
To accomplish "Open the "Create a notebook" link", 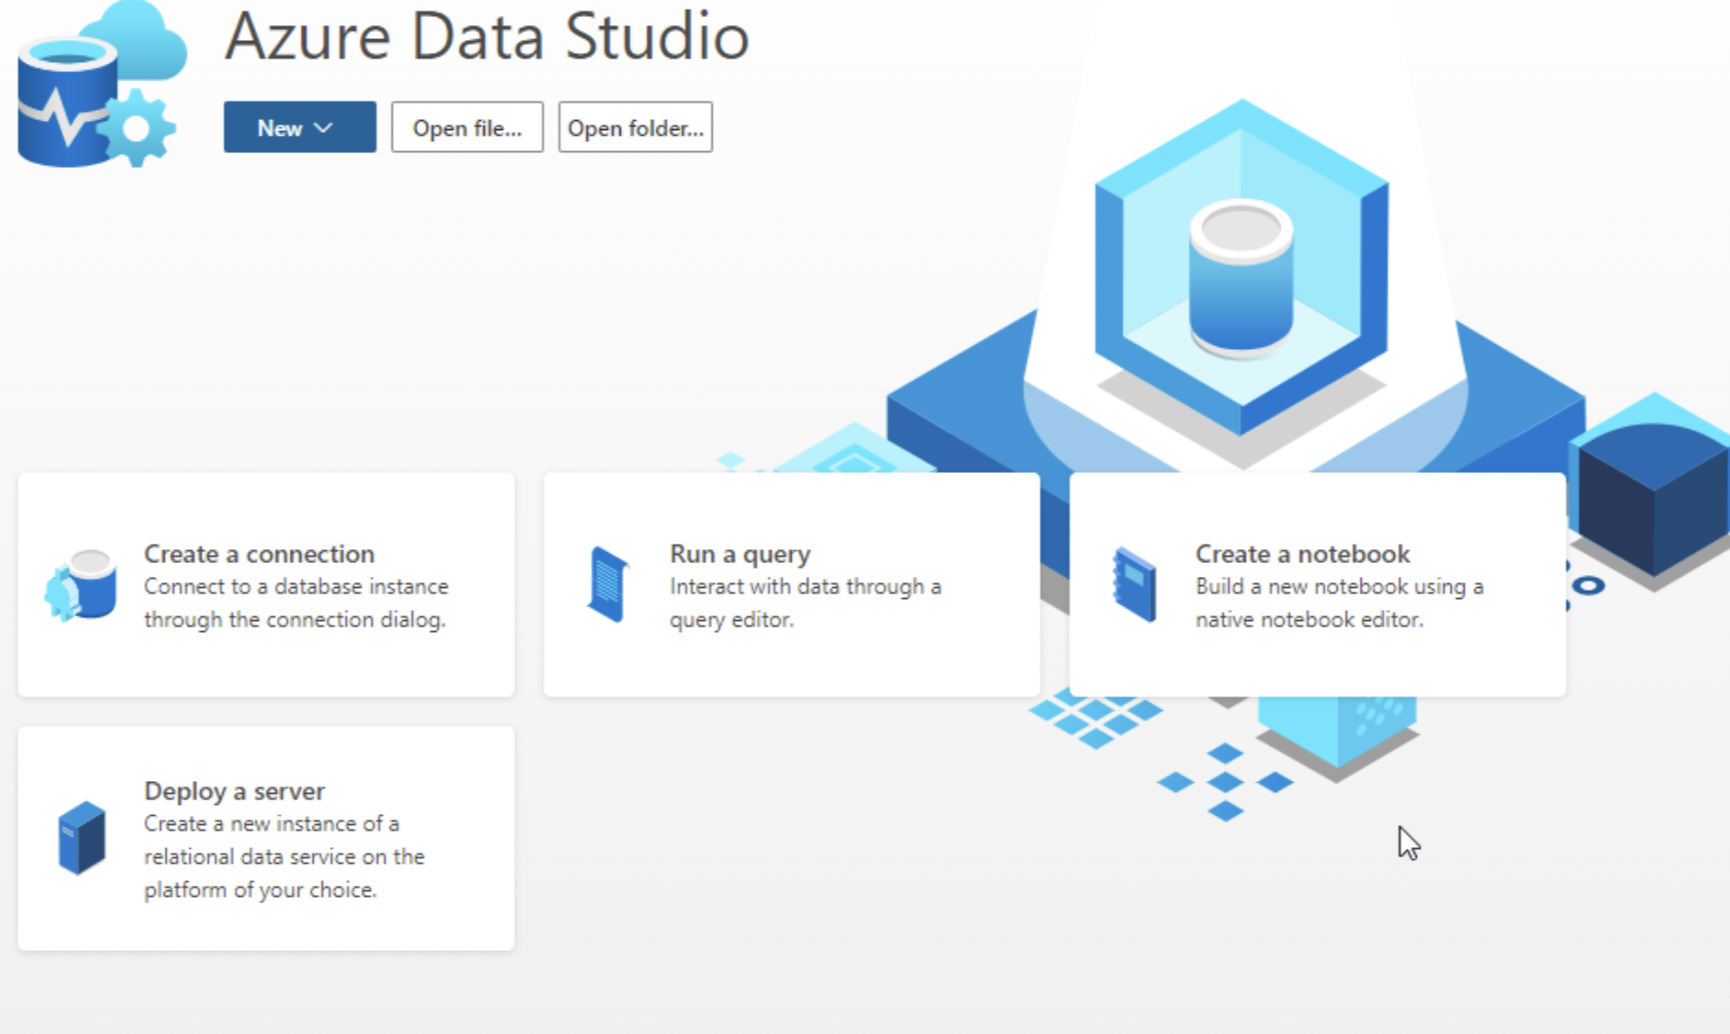I will coord(1301,553).
